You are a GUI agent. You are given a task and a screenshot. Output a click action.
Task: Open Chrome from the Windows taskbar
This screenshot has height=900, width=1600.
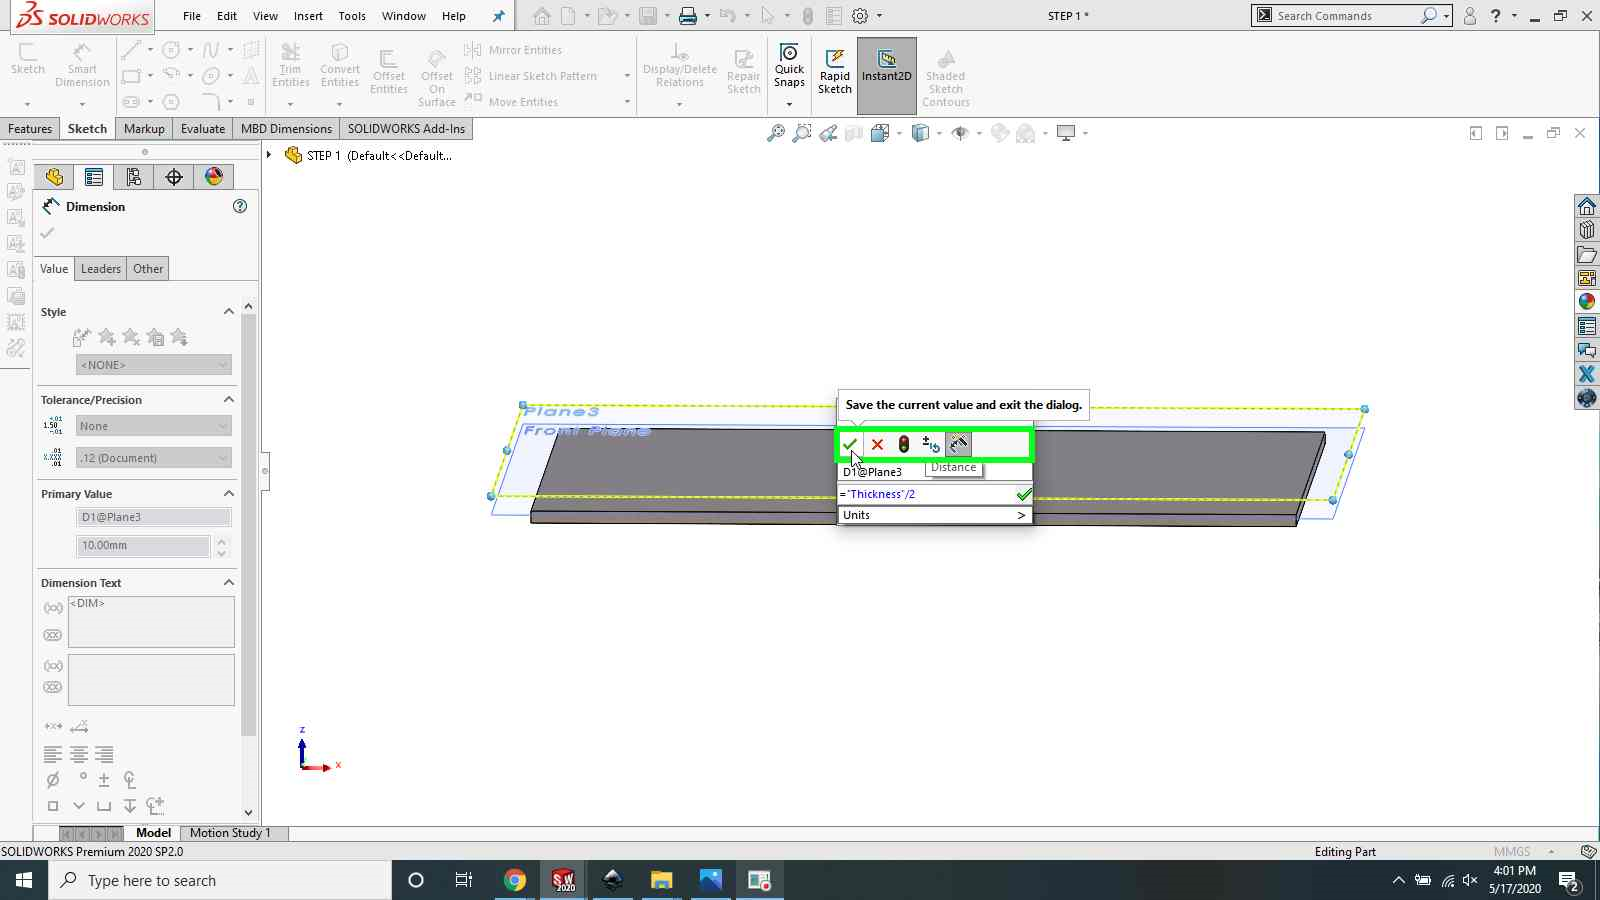point(514,880)
